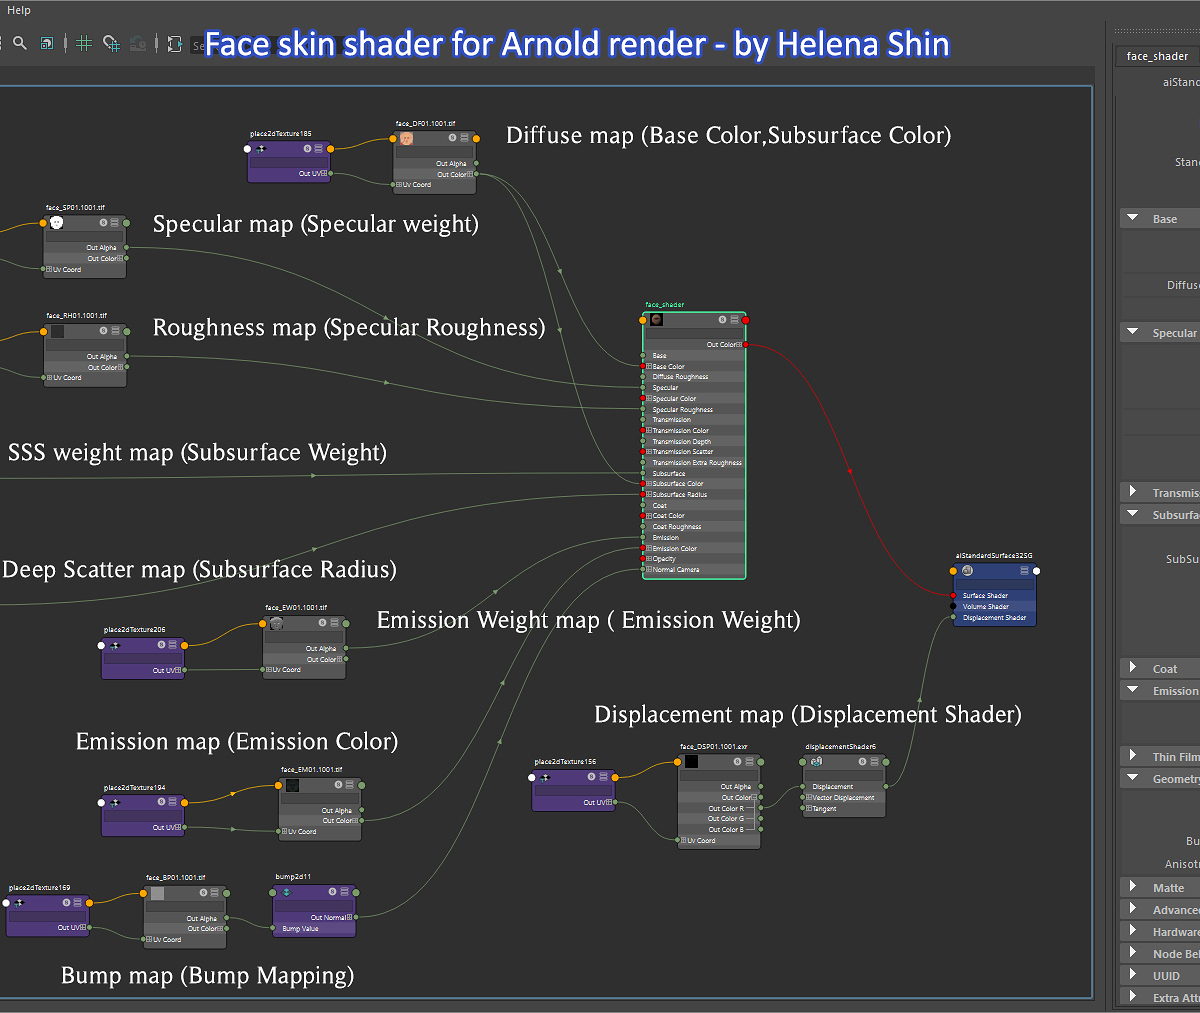Click view mode icon on aiStandardSurface32SG node
This screenshot has width=1200, height=1013.
point(1024,571)
